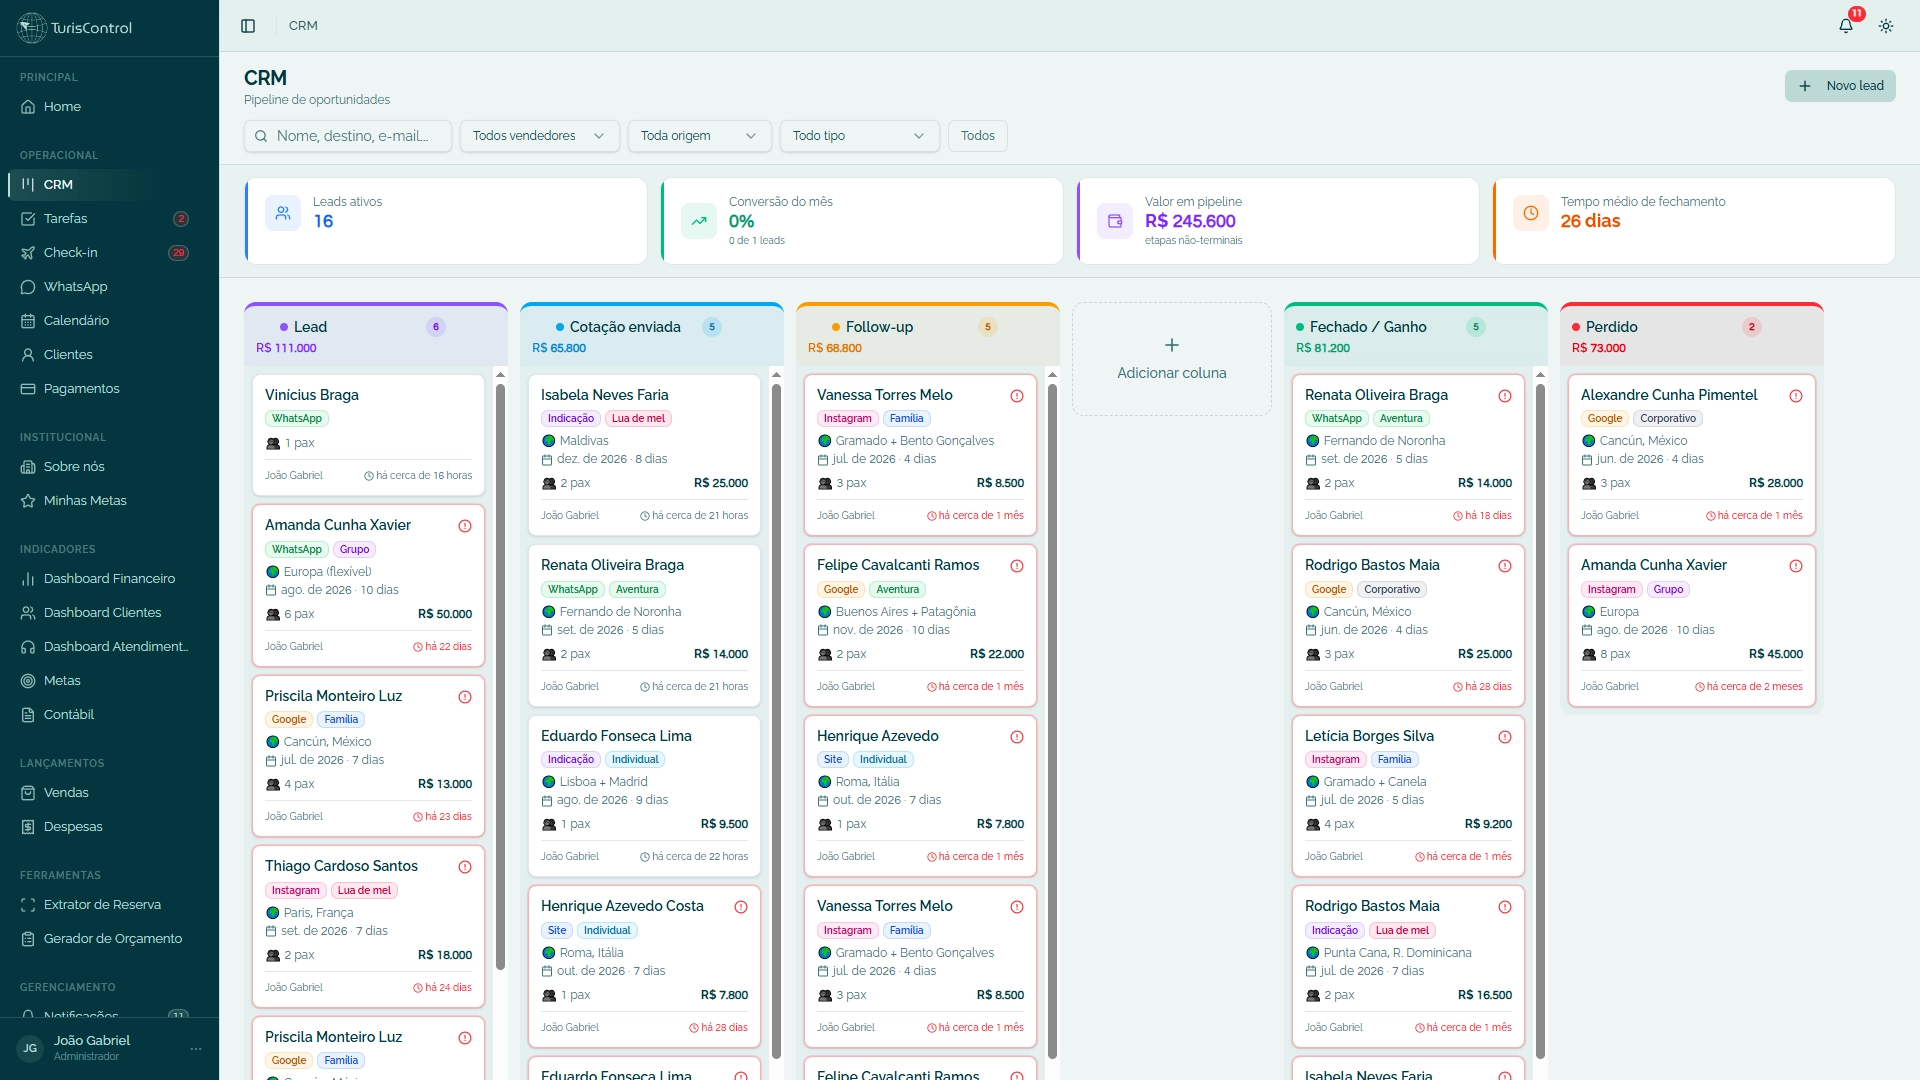1920x1080 pixels.
Task: Click the Contábil document icon
Action: (28, 715)
